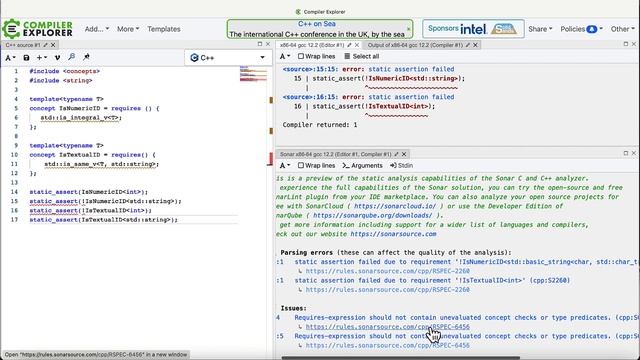Screen dimensions: 640x360
Task: Open CppInsights with the magnifier icon
Action: pos(71,57)
